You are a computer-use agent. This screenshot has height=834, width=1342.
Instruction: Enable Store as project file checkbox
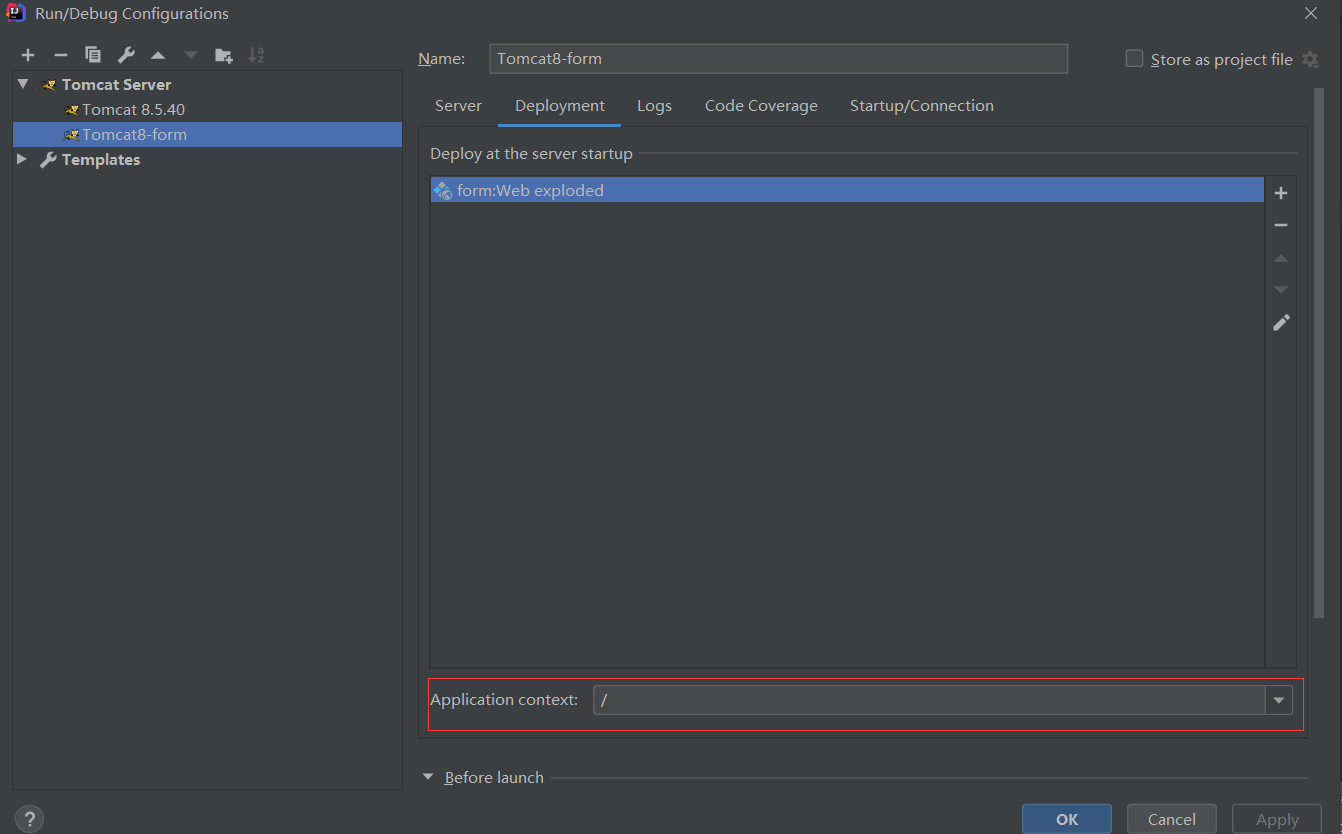click(1134, 59)
